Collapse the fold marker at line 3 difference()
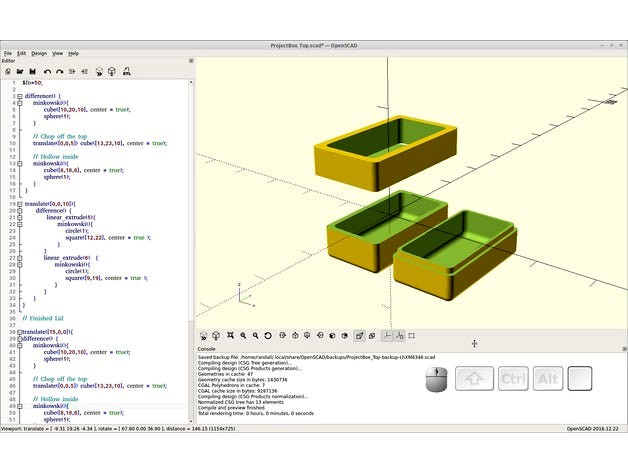Viewport: 628px width, 472px height. click(x=19, y=96)
